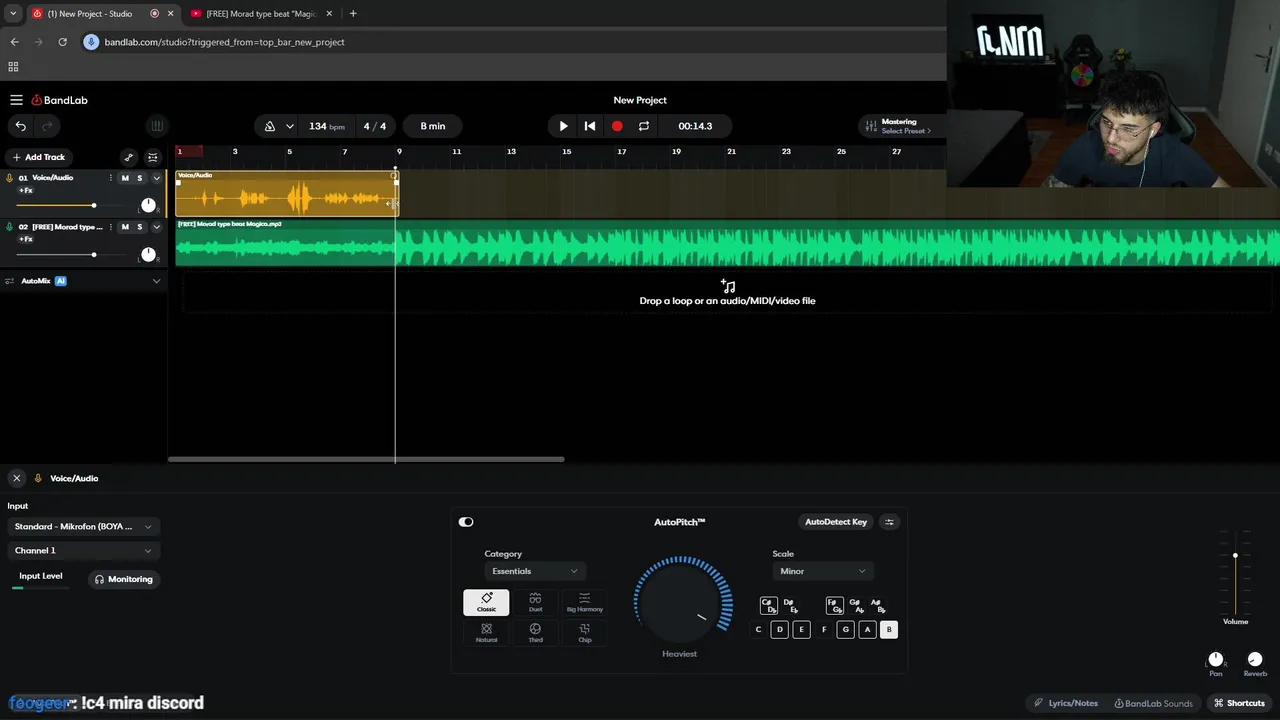Open the Channel 1 dropdown
Viewport: 1280px width, 720px height.
click(x=83, y=550)
